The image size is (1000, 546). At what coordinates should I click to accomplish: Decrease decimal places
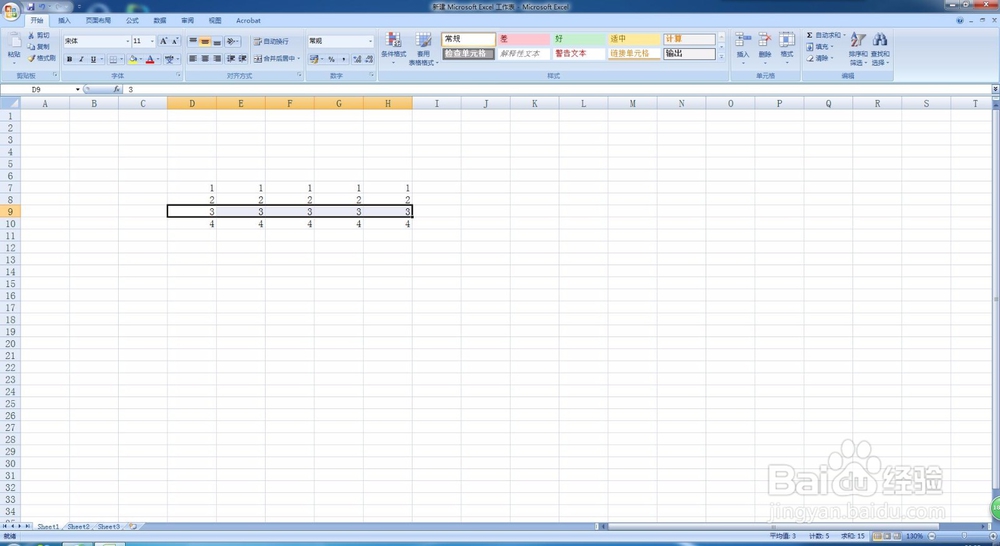[369, 59]
